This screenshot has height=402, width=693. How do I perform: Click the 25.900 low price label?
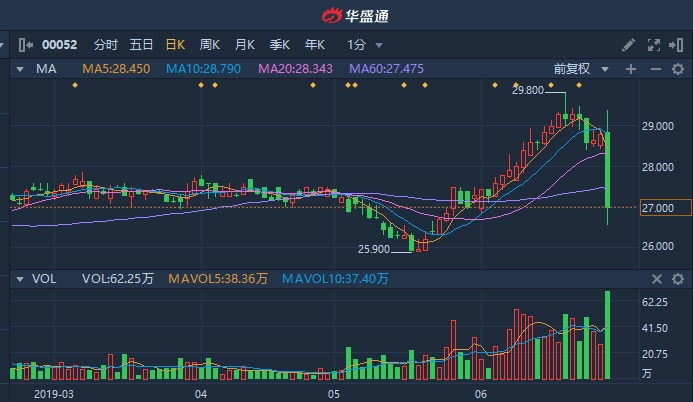(374, 249)
